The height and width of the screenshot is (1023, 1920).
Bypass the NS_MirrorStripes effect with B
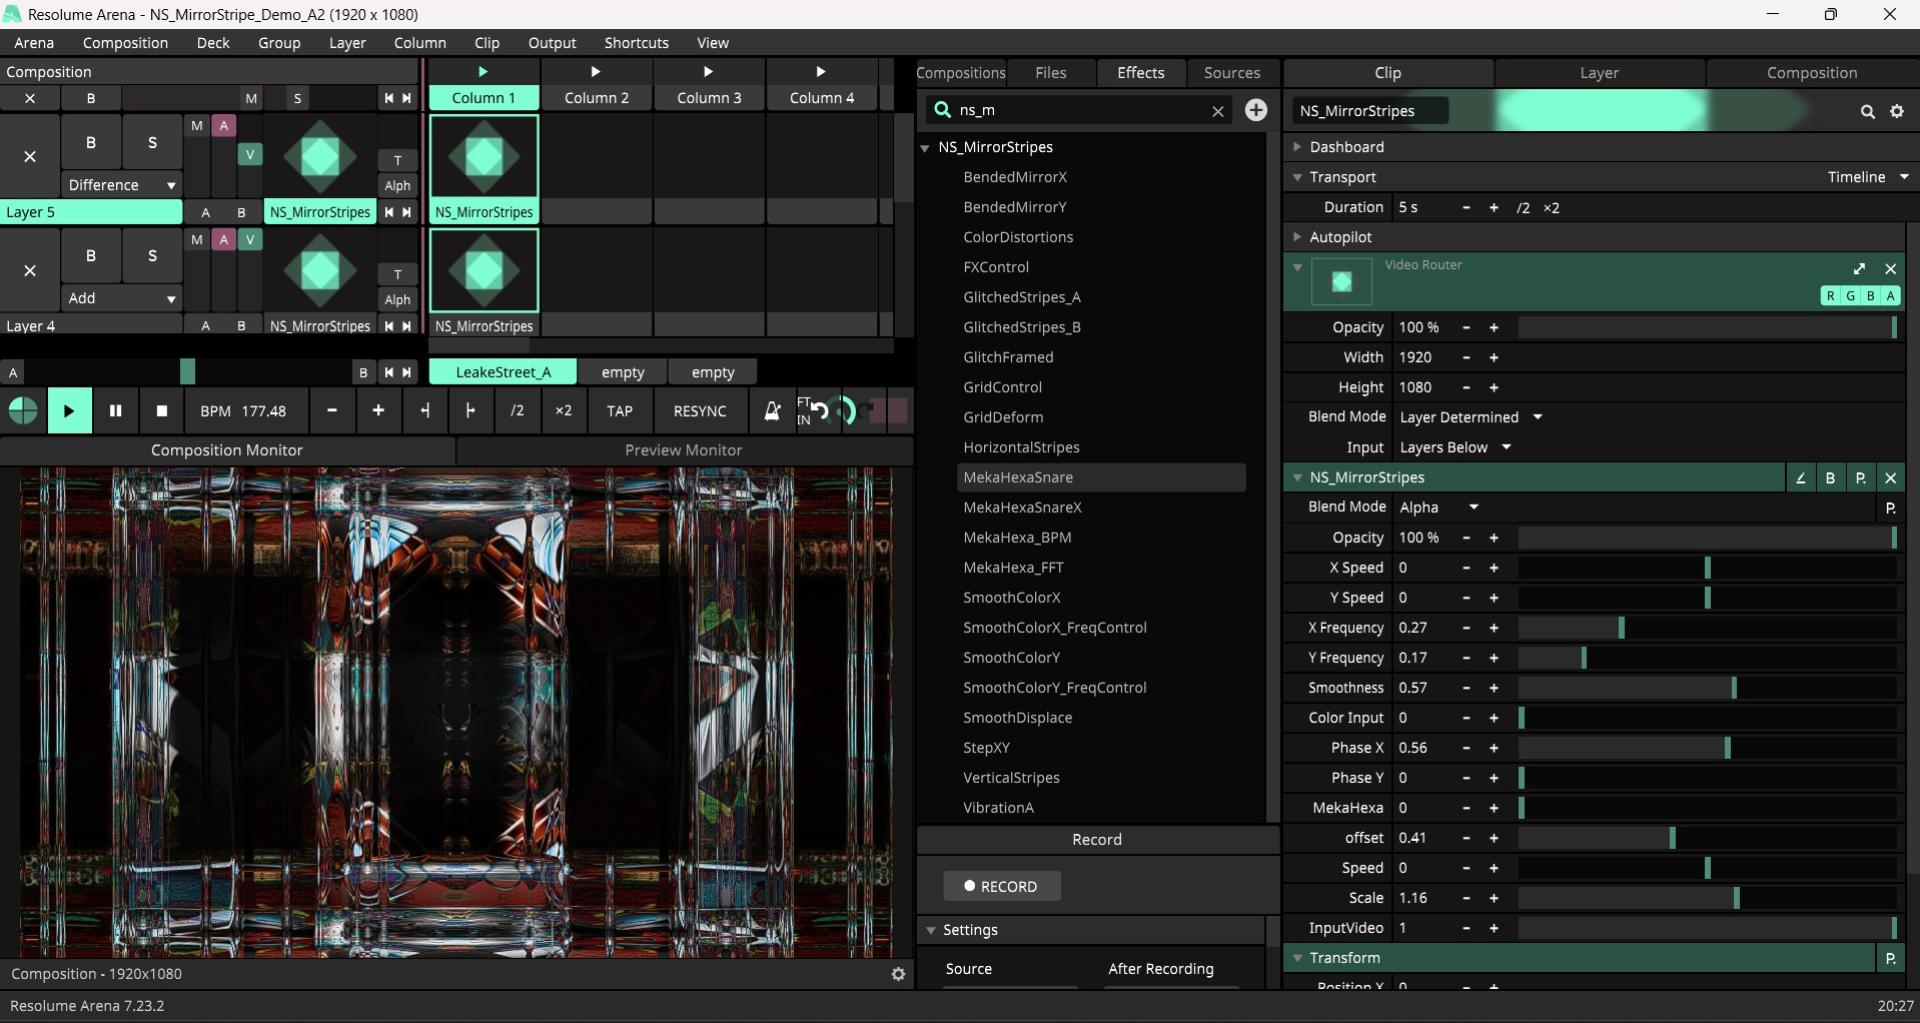(1830, 478)
